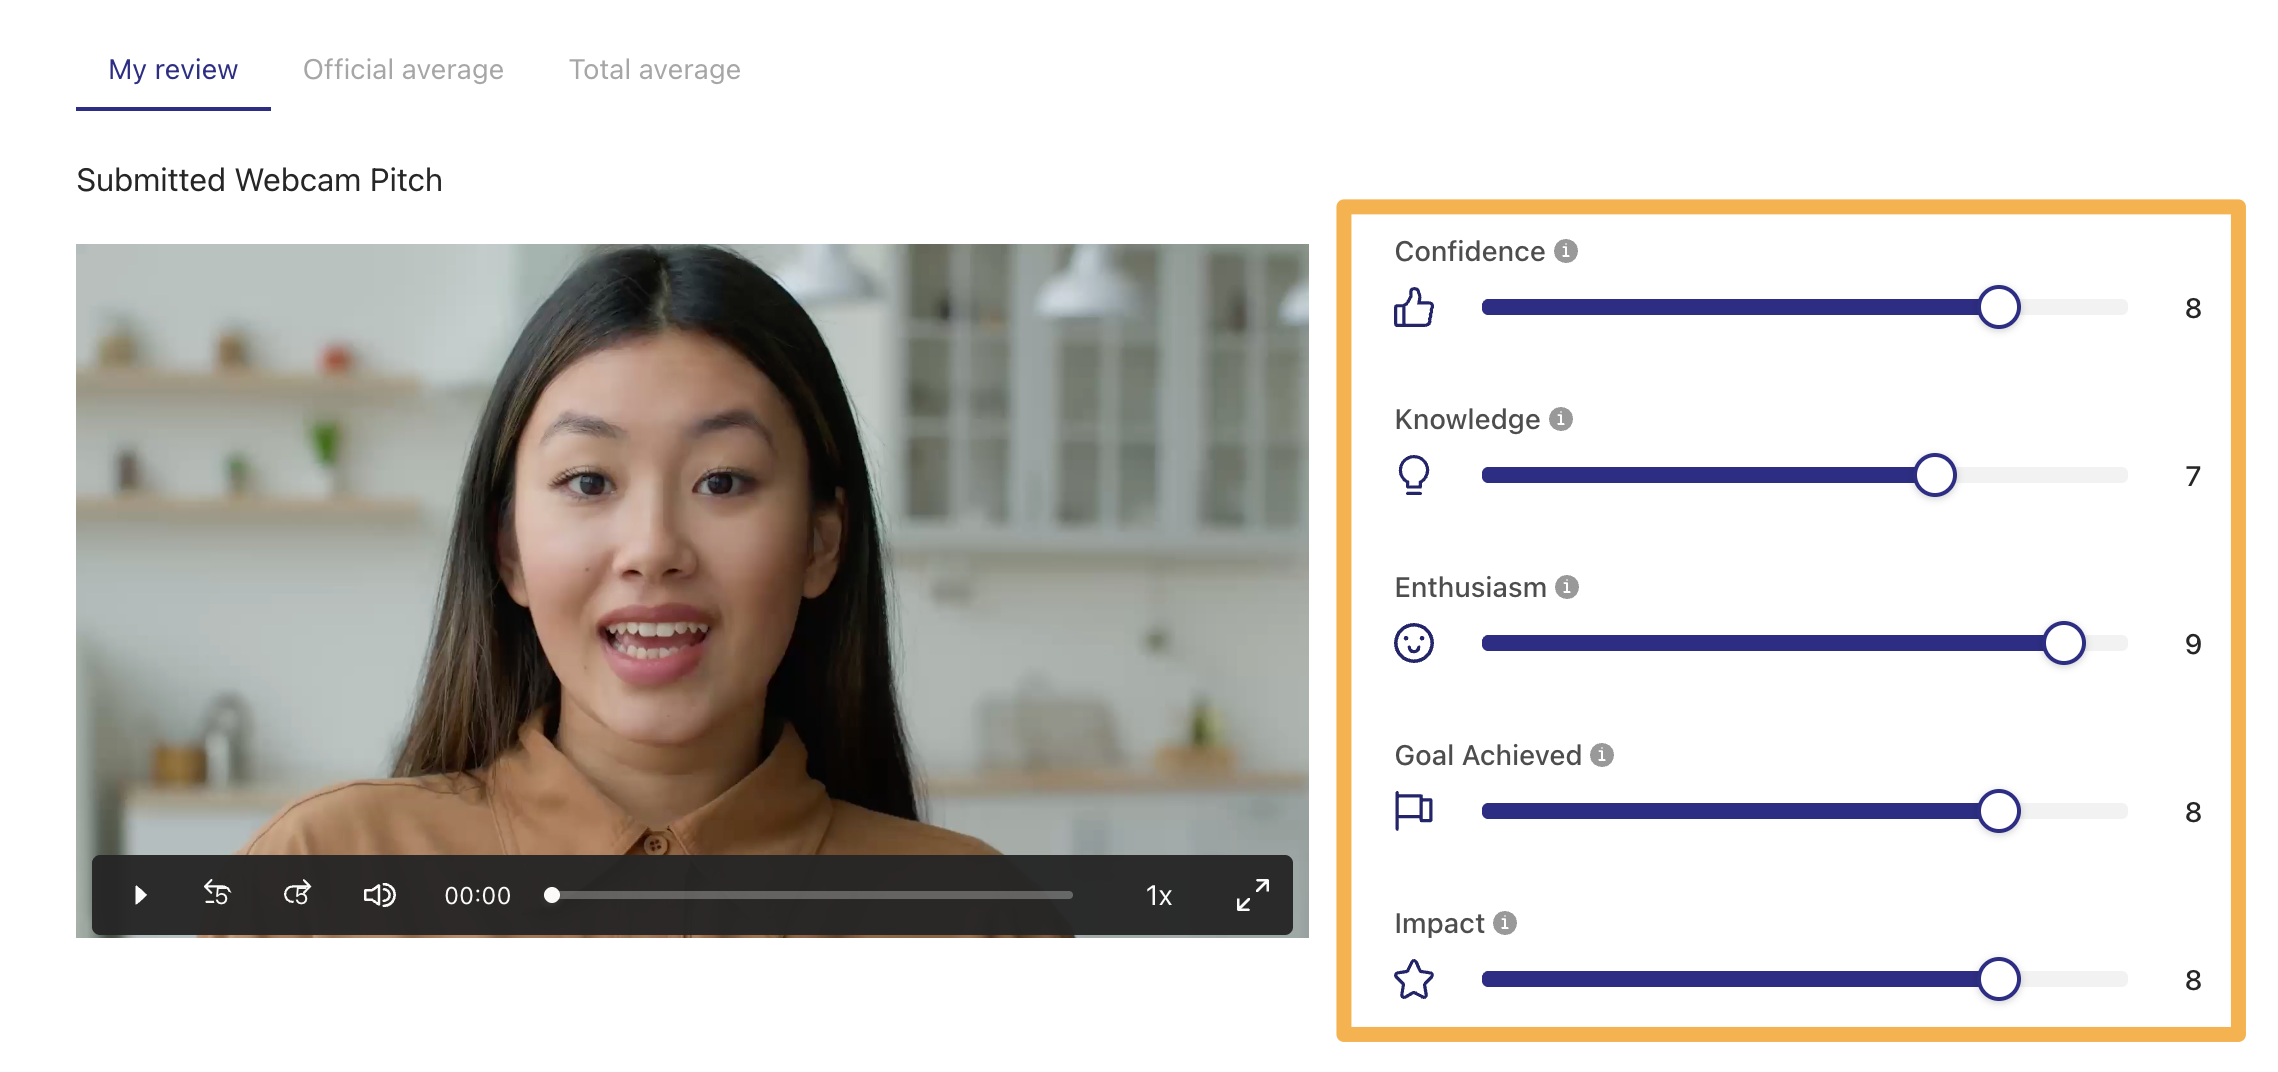Screen dimensions: 2278x1072
Task: Show info tooltip for Confidence
Action: (1566, 251)
